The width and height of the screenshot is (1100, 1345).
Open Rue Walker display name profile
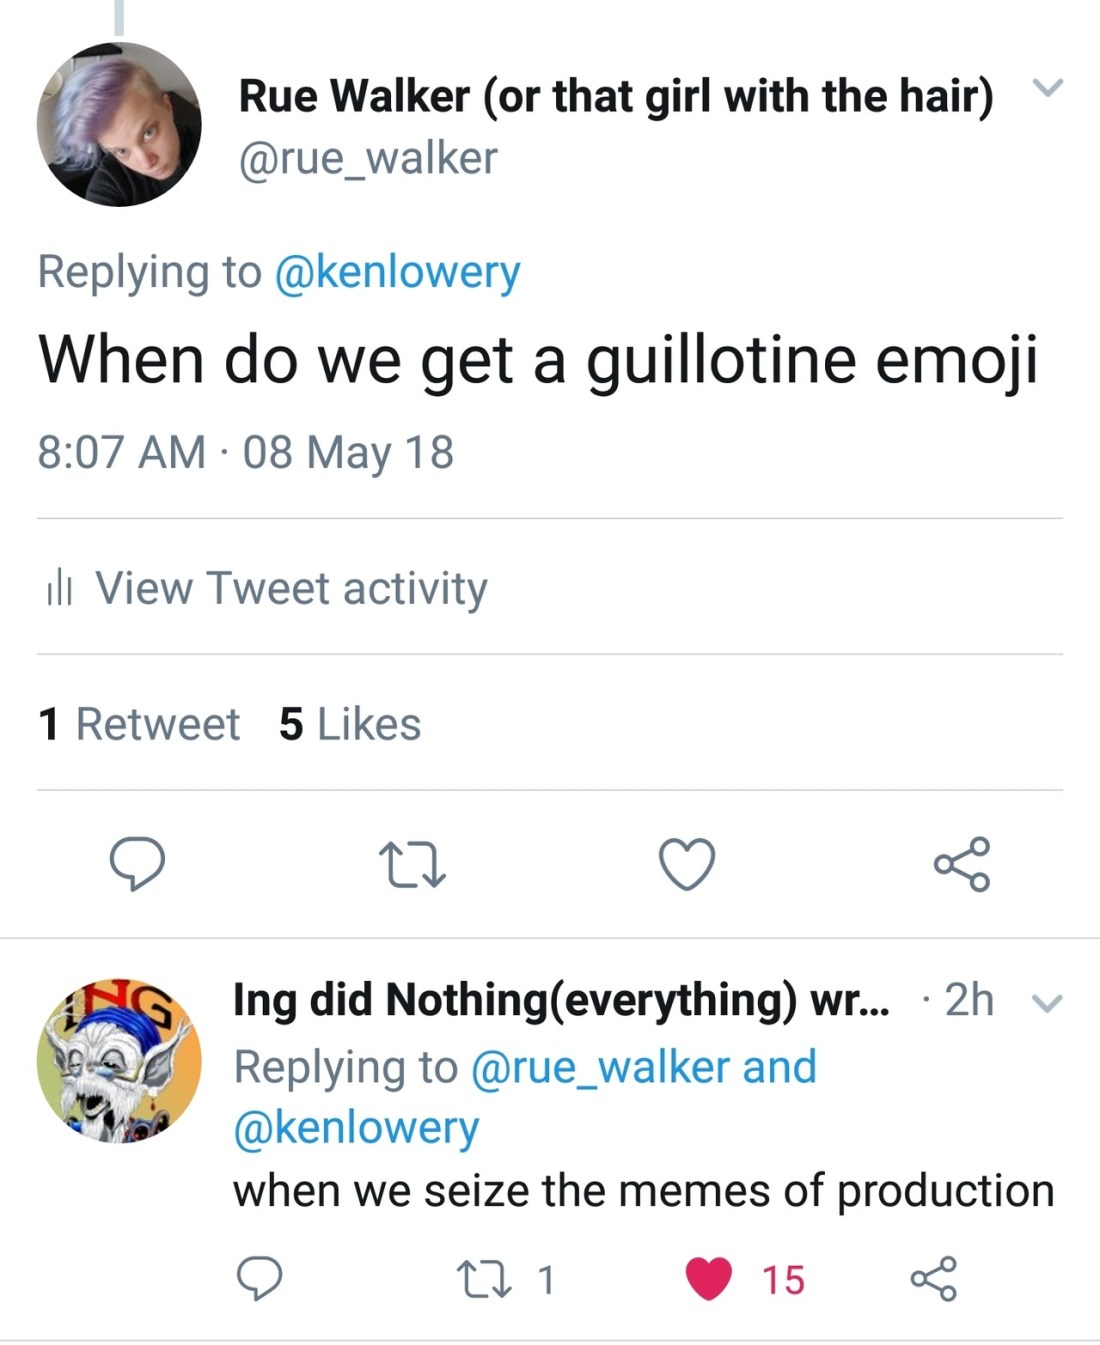click(615, 96)
